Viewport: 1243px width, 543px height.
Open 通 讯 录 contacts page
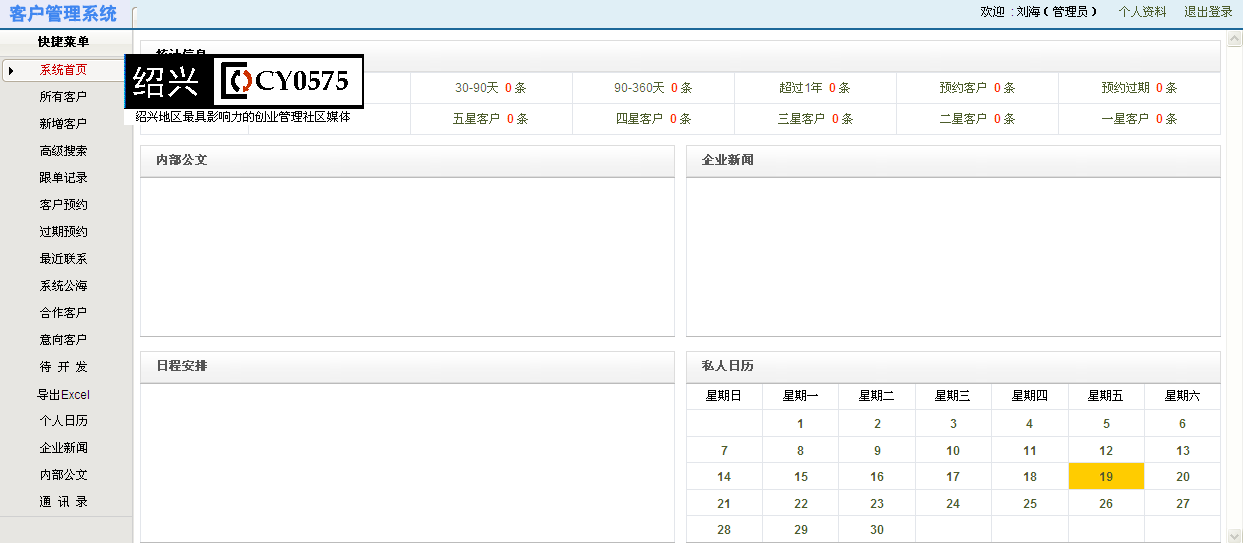point(63,502)
